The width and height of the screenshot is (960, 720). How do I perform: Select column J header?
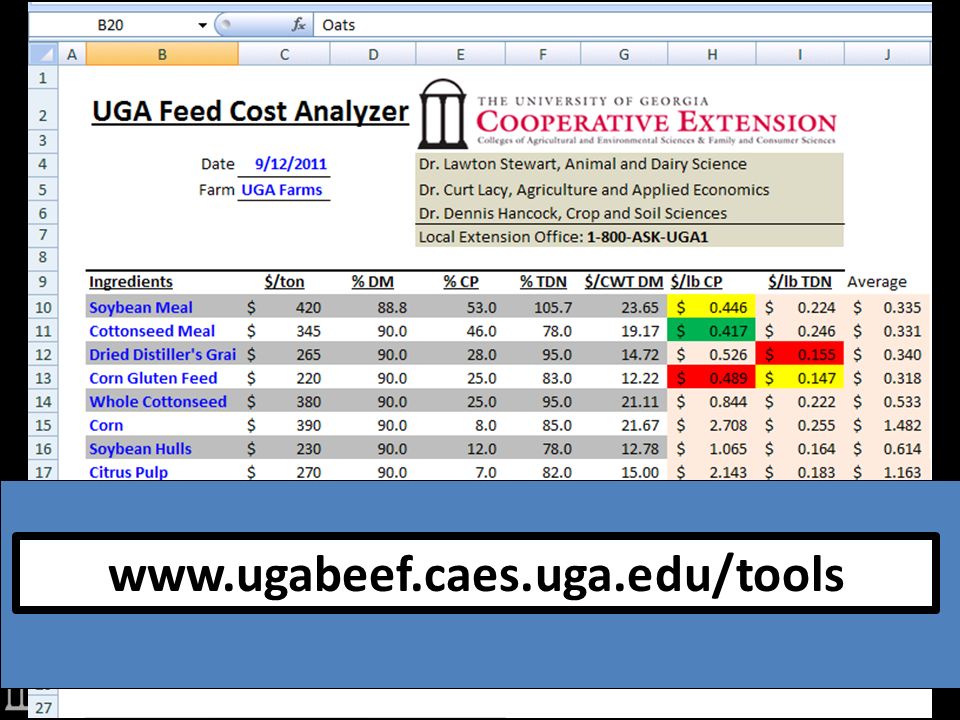887,54
